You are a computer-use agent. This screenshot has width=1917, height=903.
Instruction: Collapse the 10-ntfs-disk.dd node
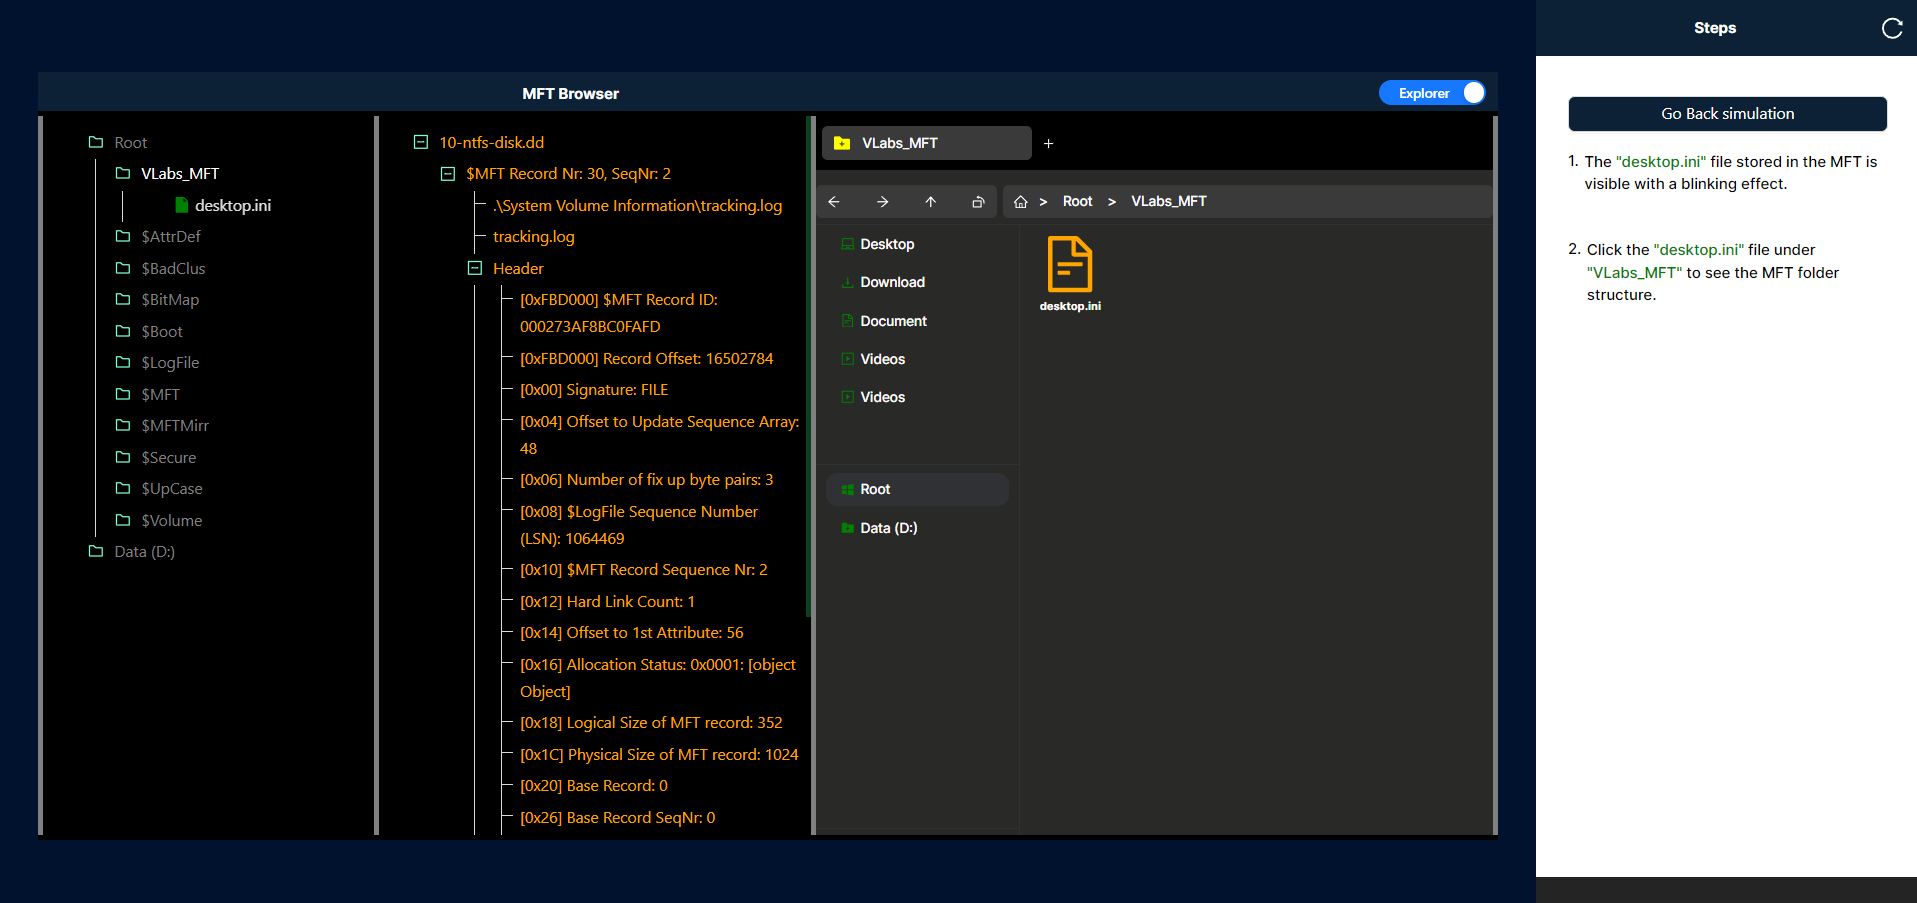pos(421,142)
